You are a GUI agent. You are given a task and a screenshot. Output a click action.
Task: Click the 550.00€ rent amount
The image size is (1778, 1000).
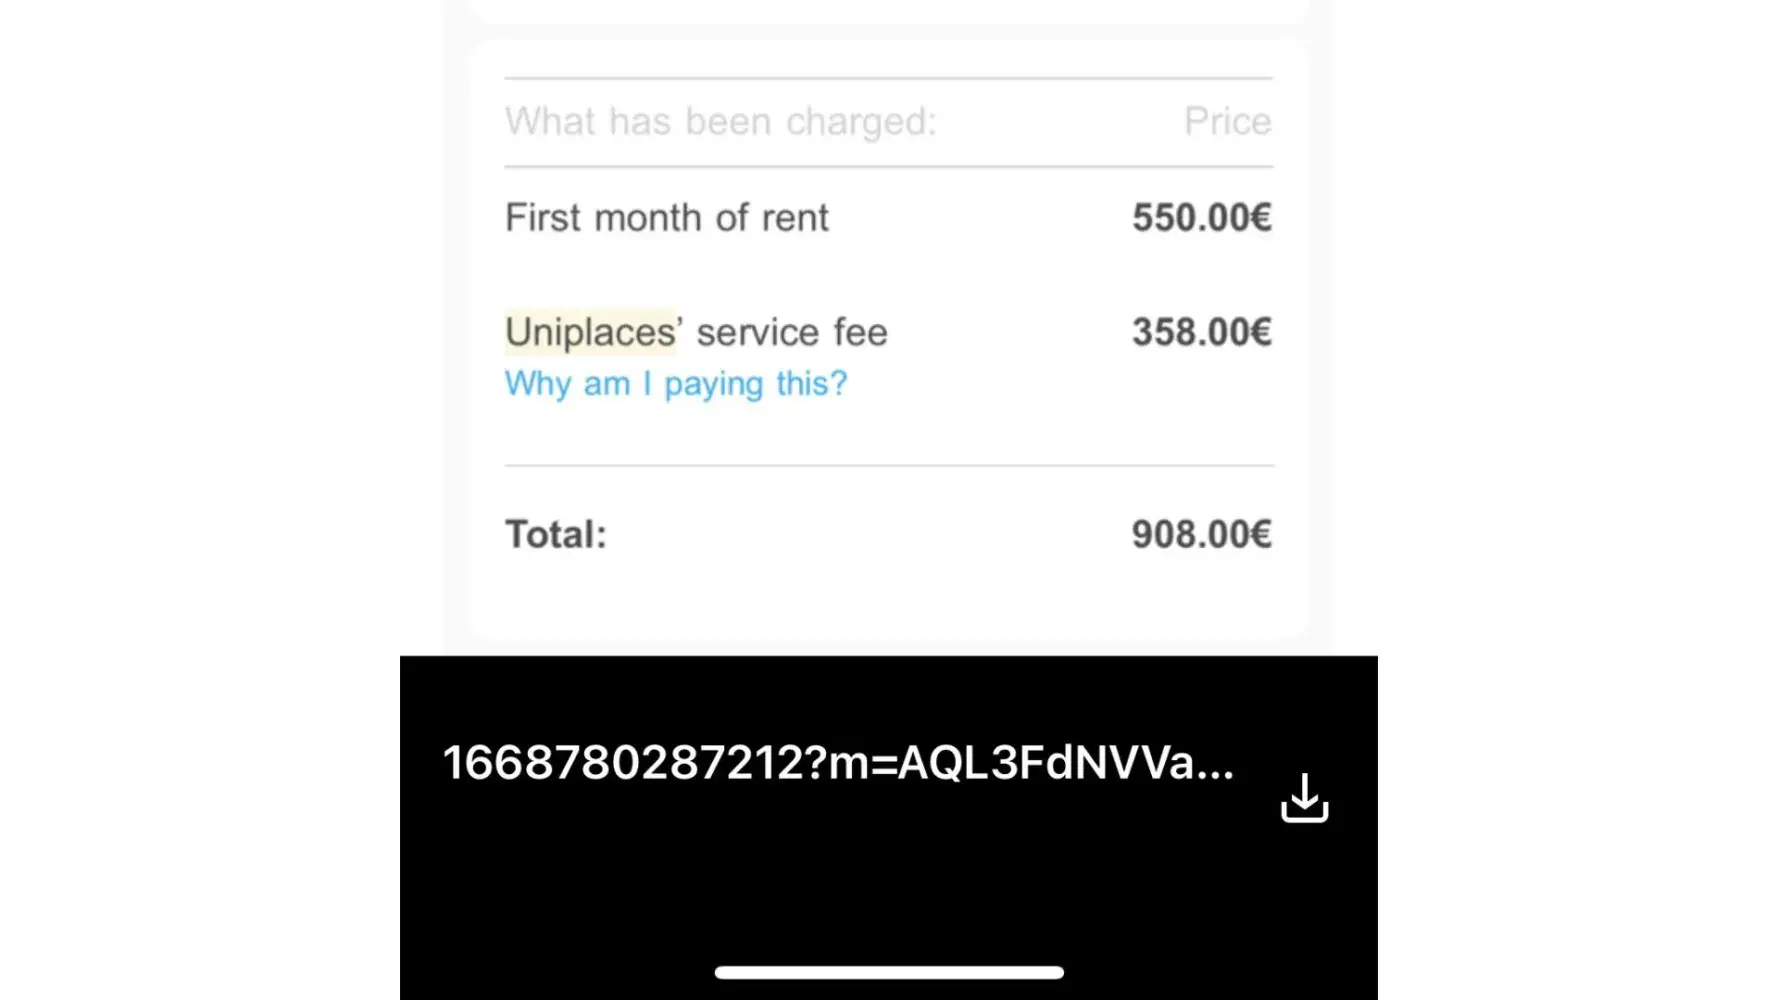coord(1201,217)
